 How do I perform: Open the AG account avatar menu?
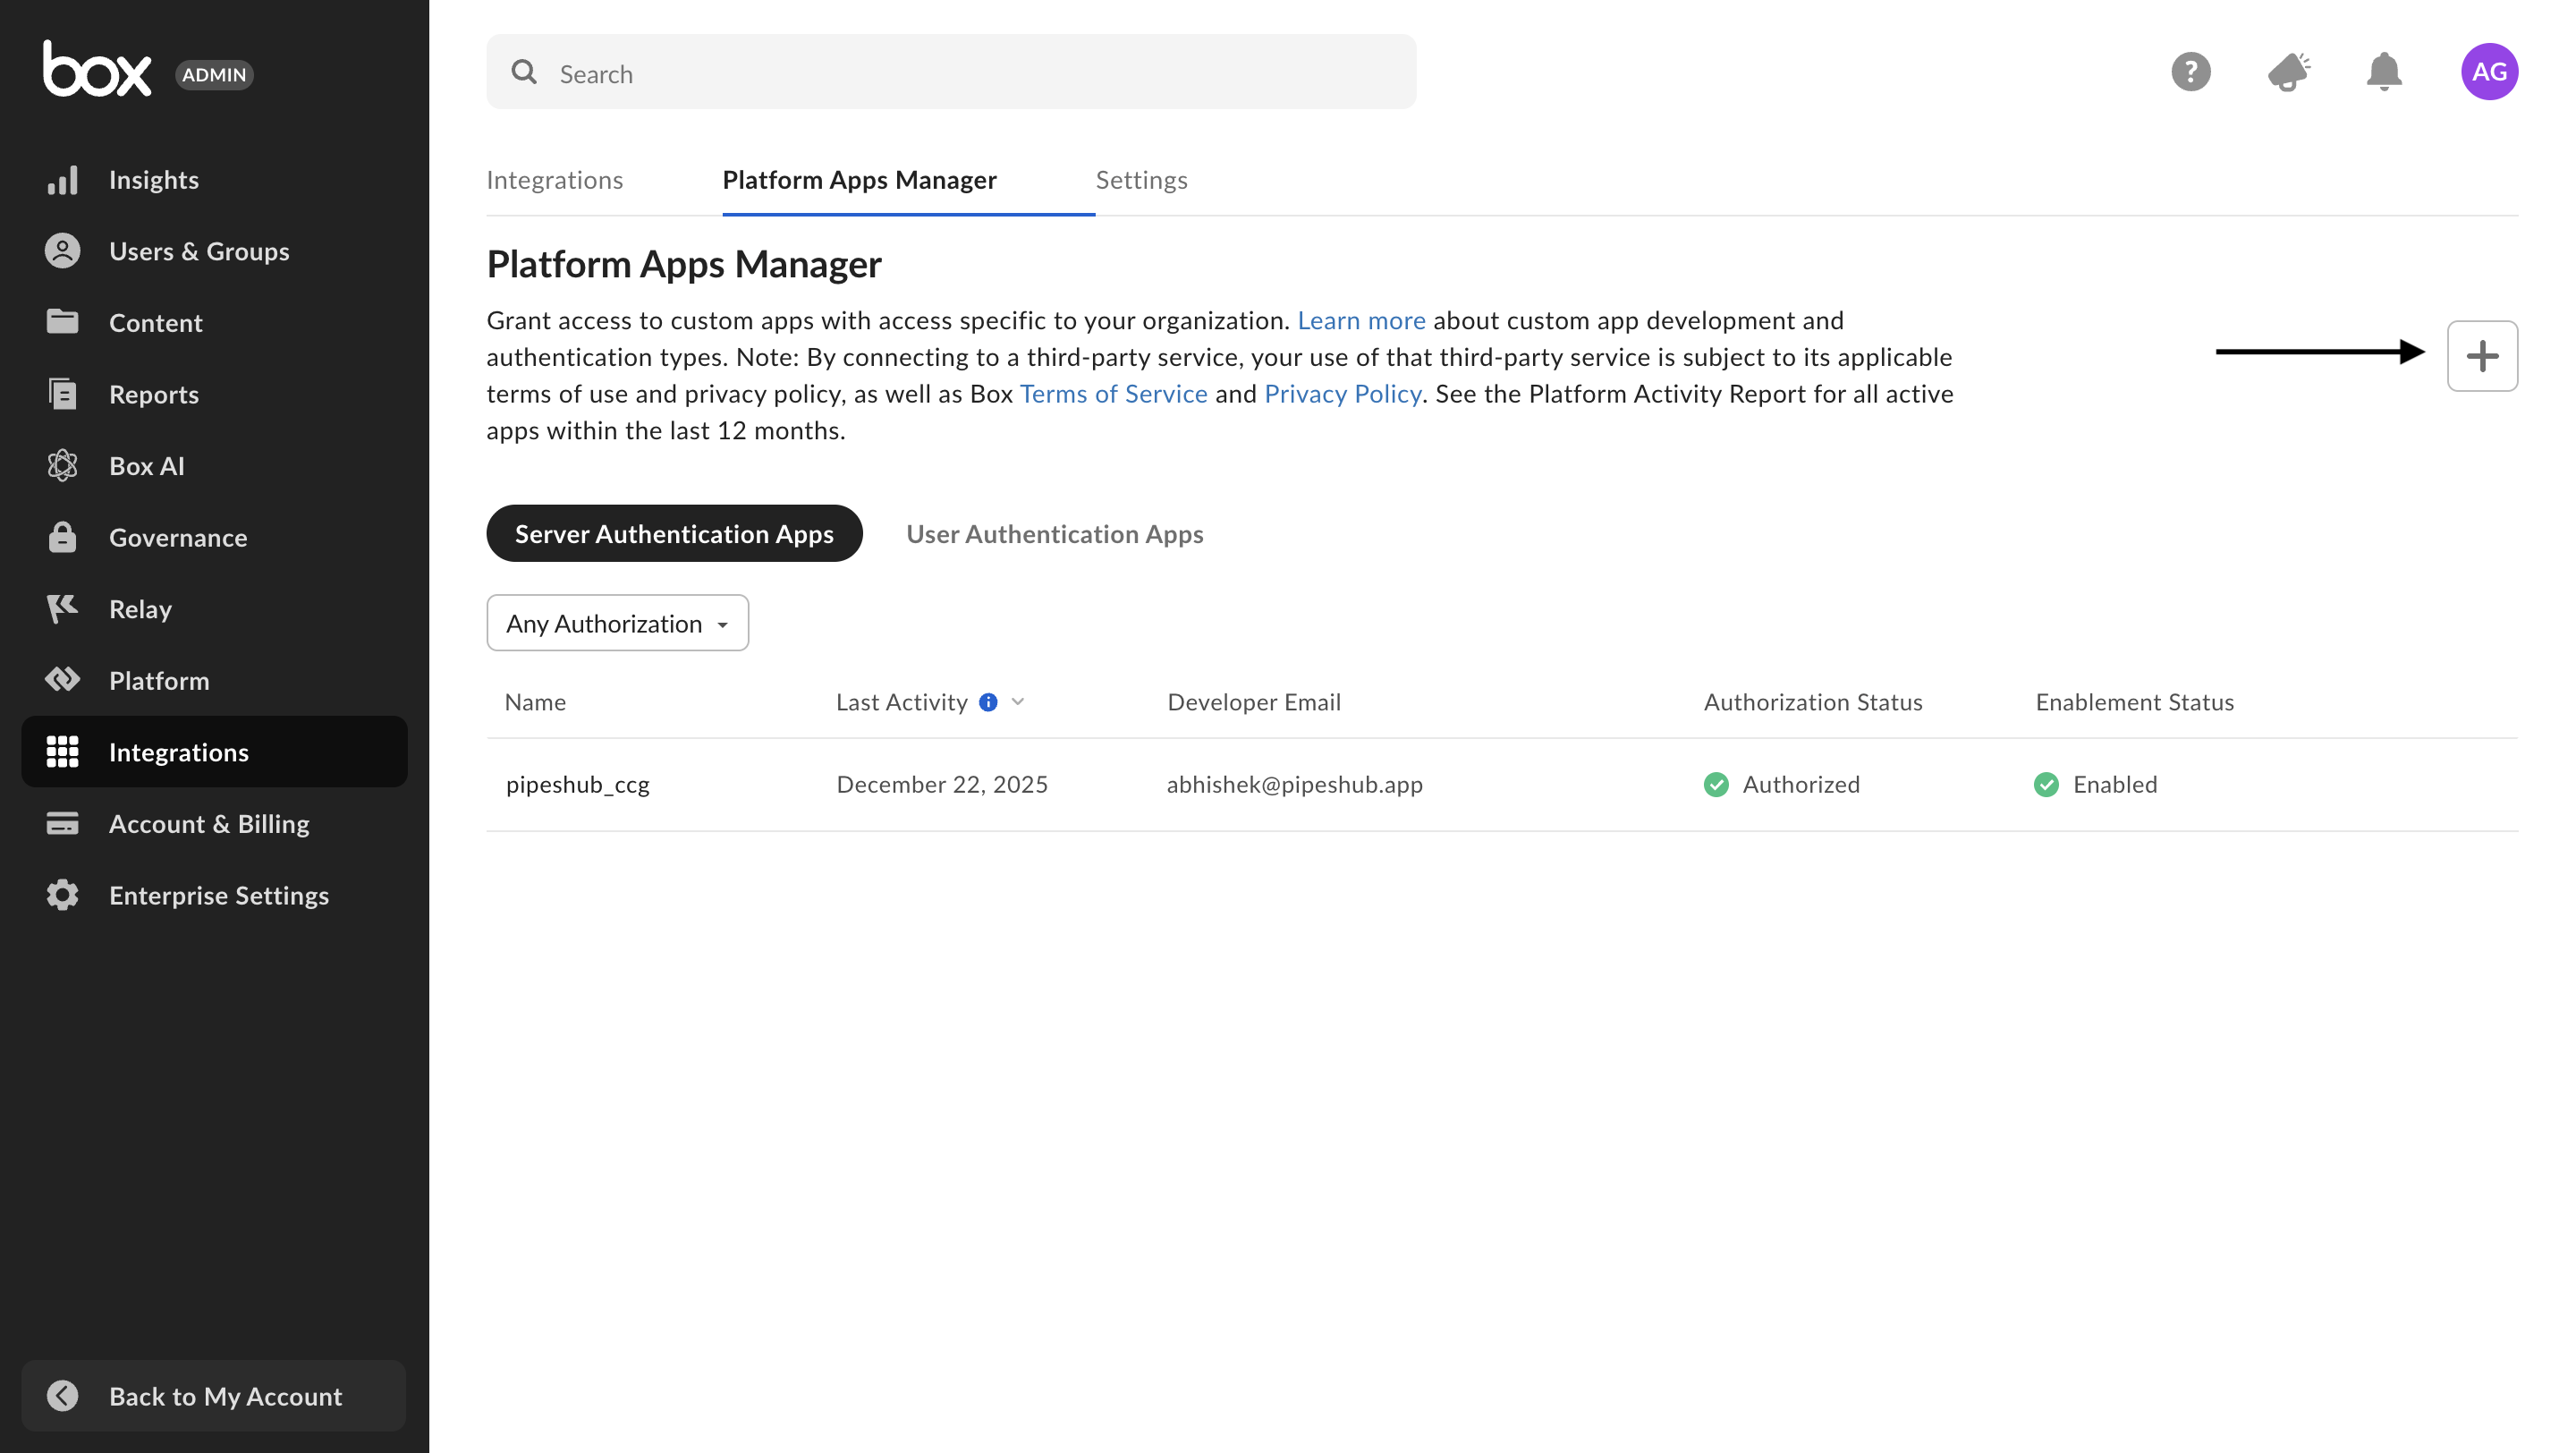pos(2491,71)
